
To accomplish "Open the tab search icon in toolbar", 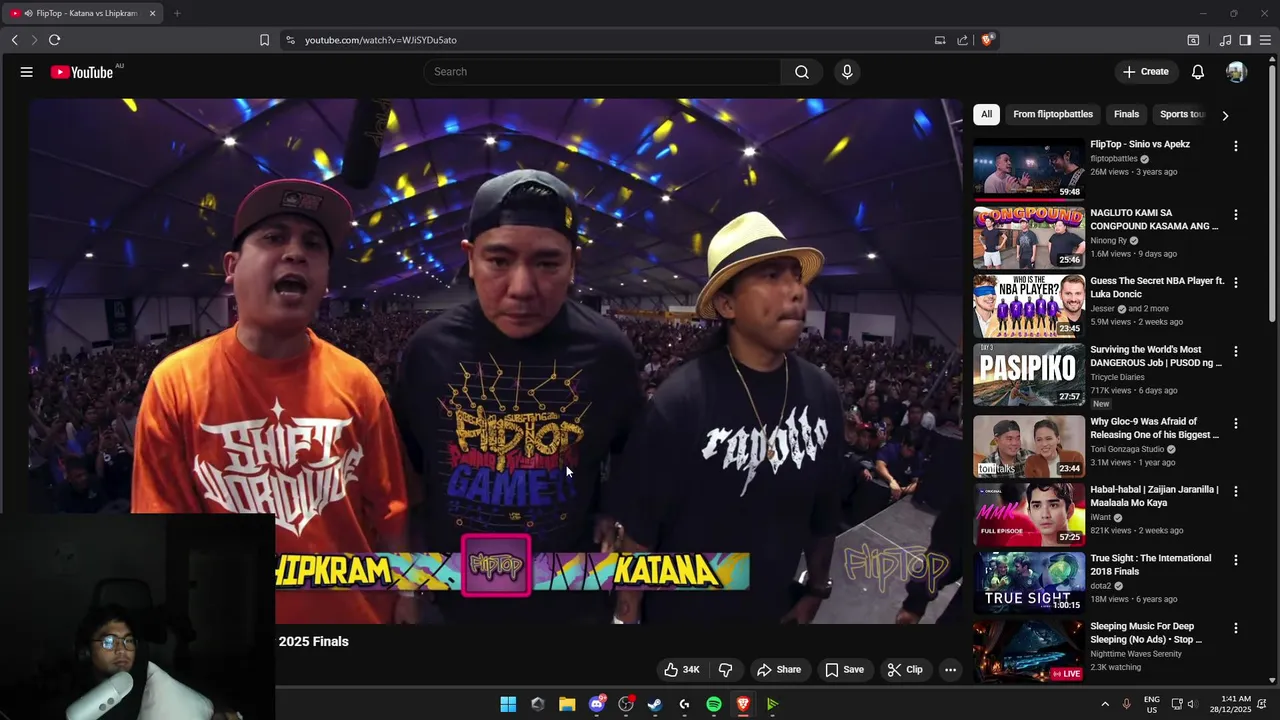I will point(1193,40).
